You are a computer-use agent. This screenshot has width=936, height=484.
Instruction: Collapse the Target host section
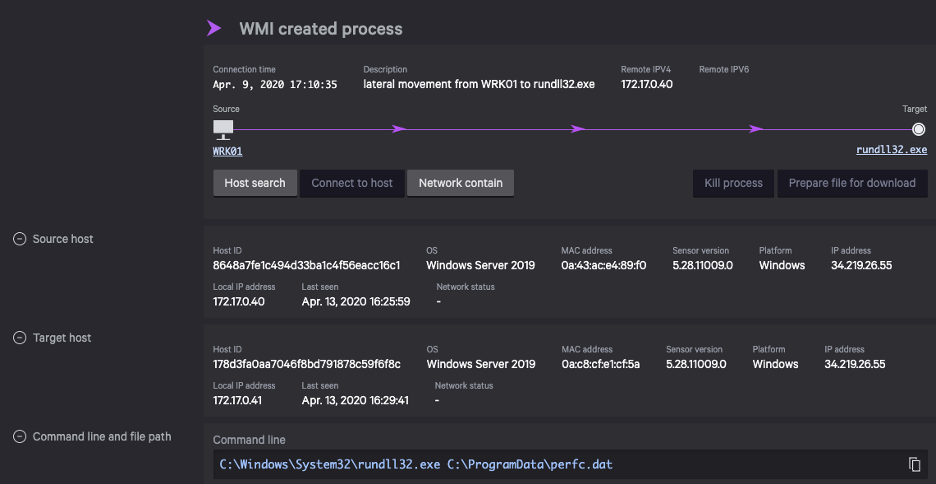click(19, 338)
